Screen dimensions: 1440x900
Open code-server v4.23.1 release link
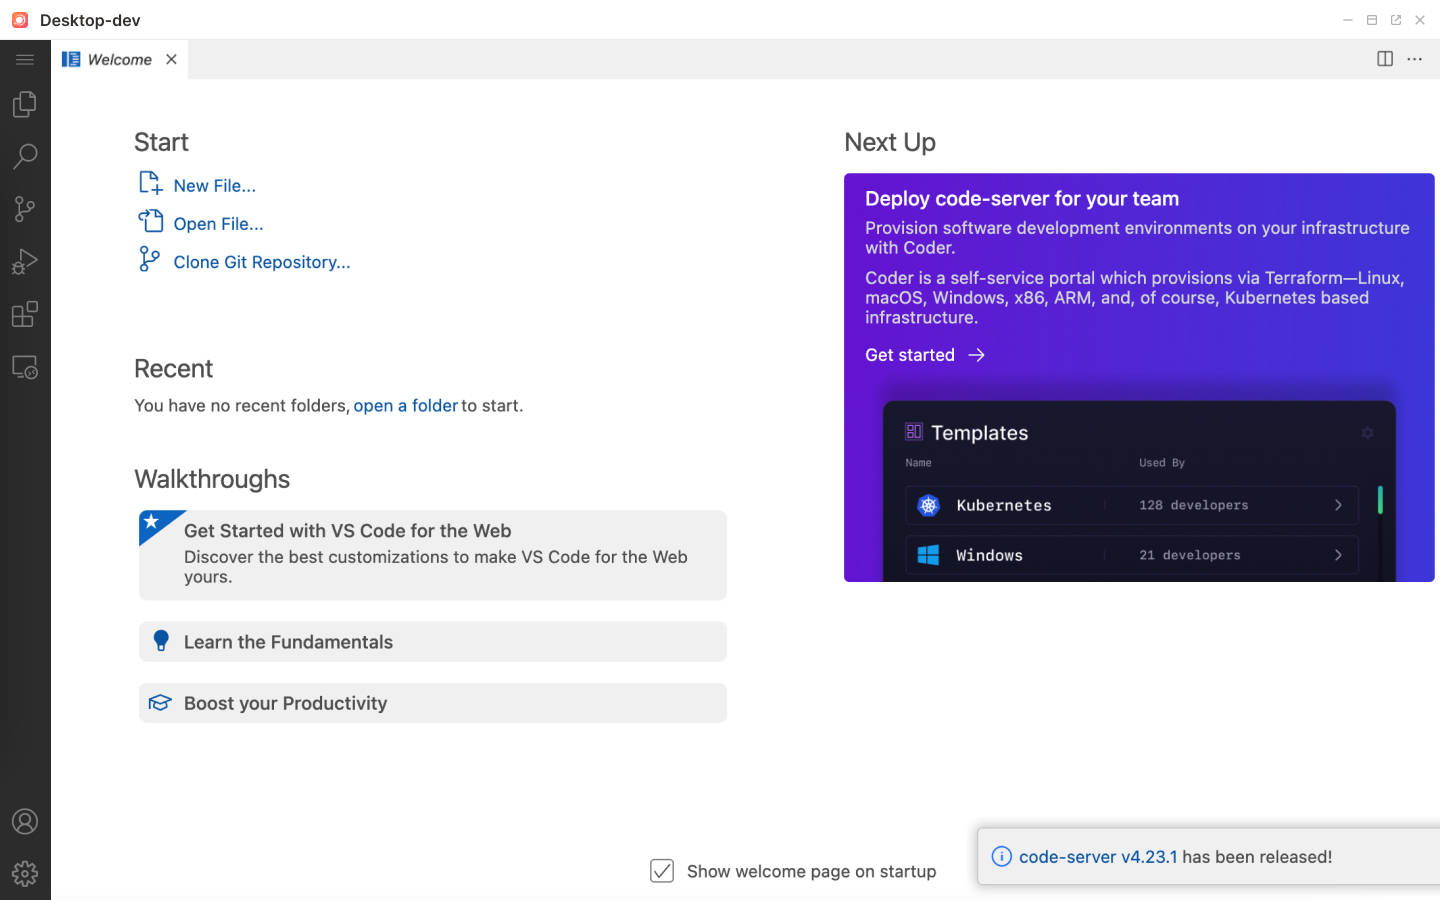[1097, 857]
